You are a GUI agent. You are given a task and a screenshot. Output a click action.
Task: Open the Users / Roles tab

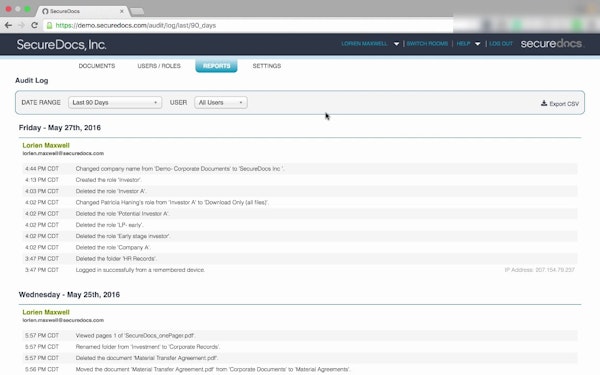click(x=159, y=66)
